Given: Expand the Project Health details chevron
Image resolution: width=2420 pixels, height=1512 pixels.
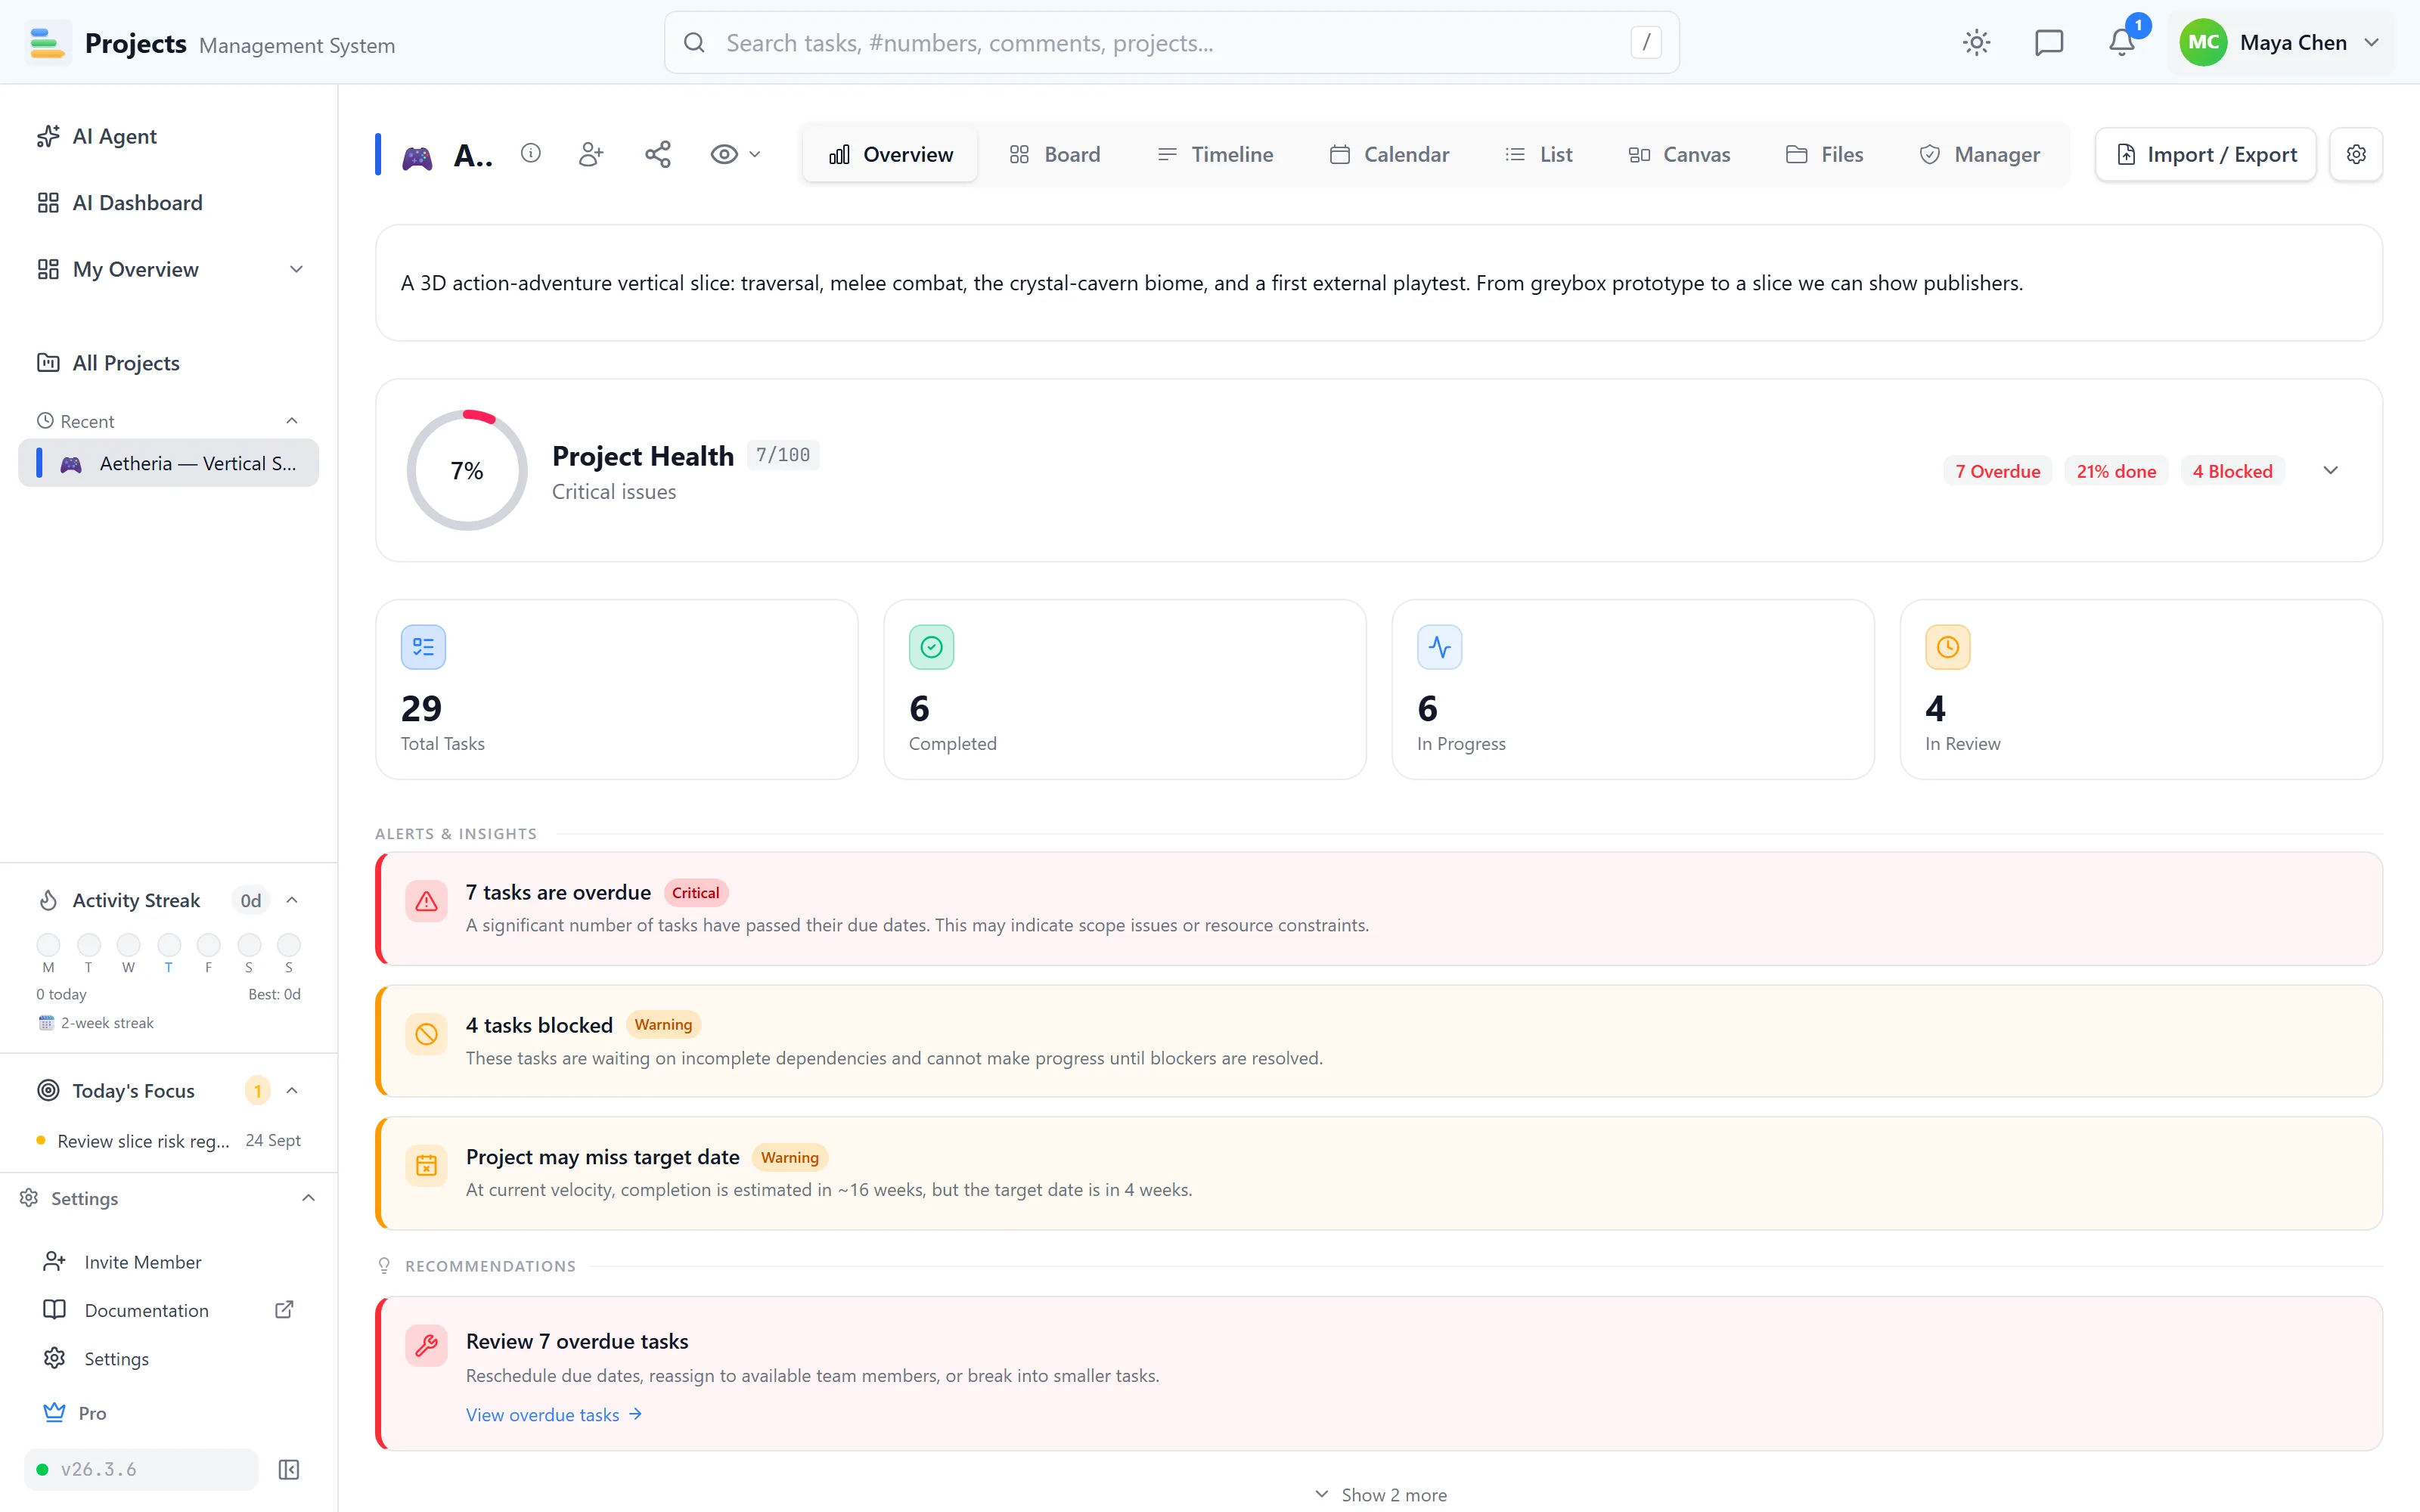Looking at the screenshot, I should (2330, 471).
